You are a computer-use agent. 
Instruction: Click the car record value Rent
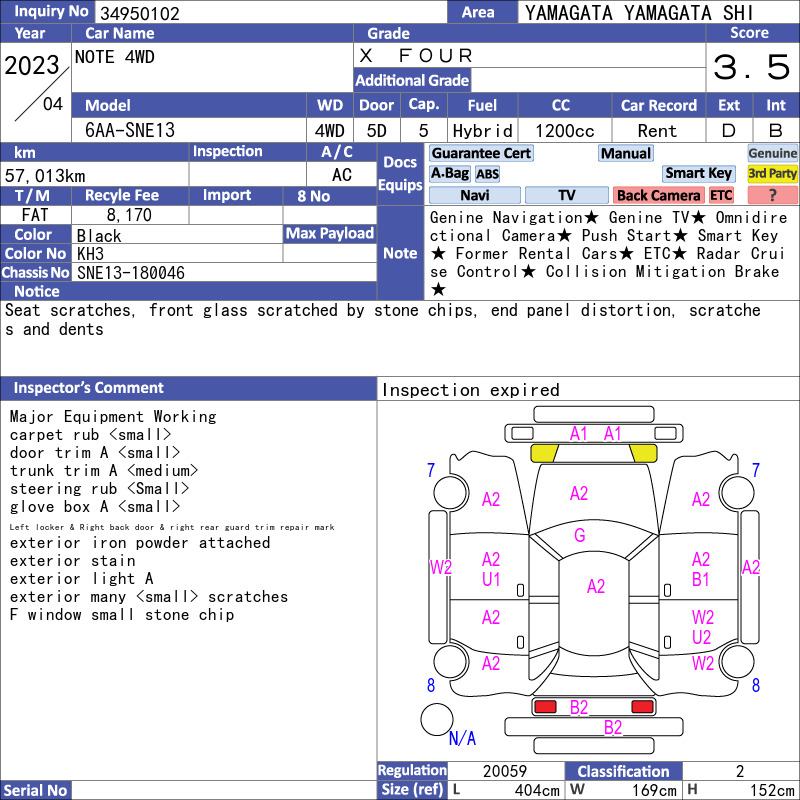tap(657, 131)
